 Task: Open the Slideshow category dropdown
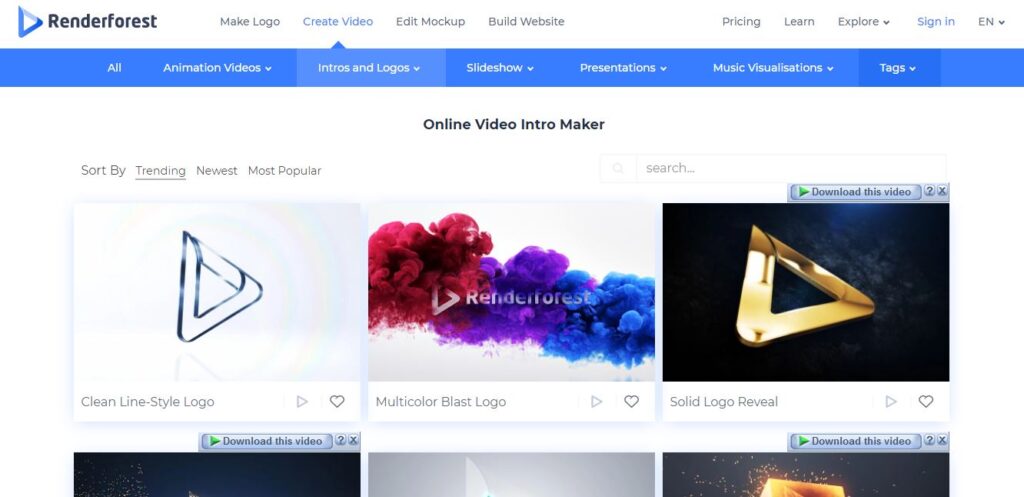tap(500, 68)
